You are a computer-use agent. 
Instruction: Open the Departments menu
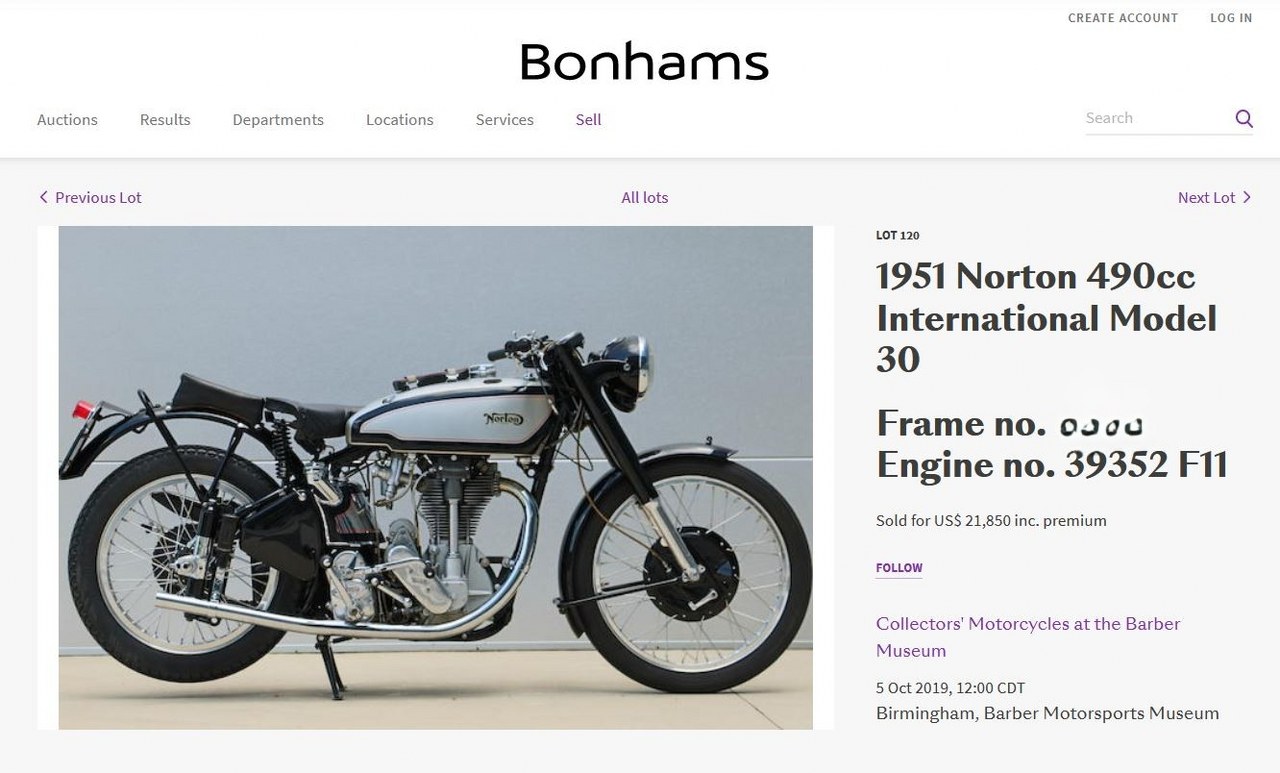tap(278, 120)
